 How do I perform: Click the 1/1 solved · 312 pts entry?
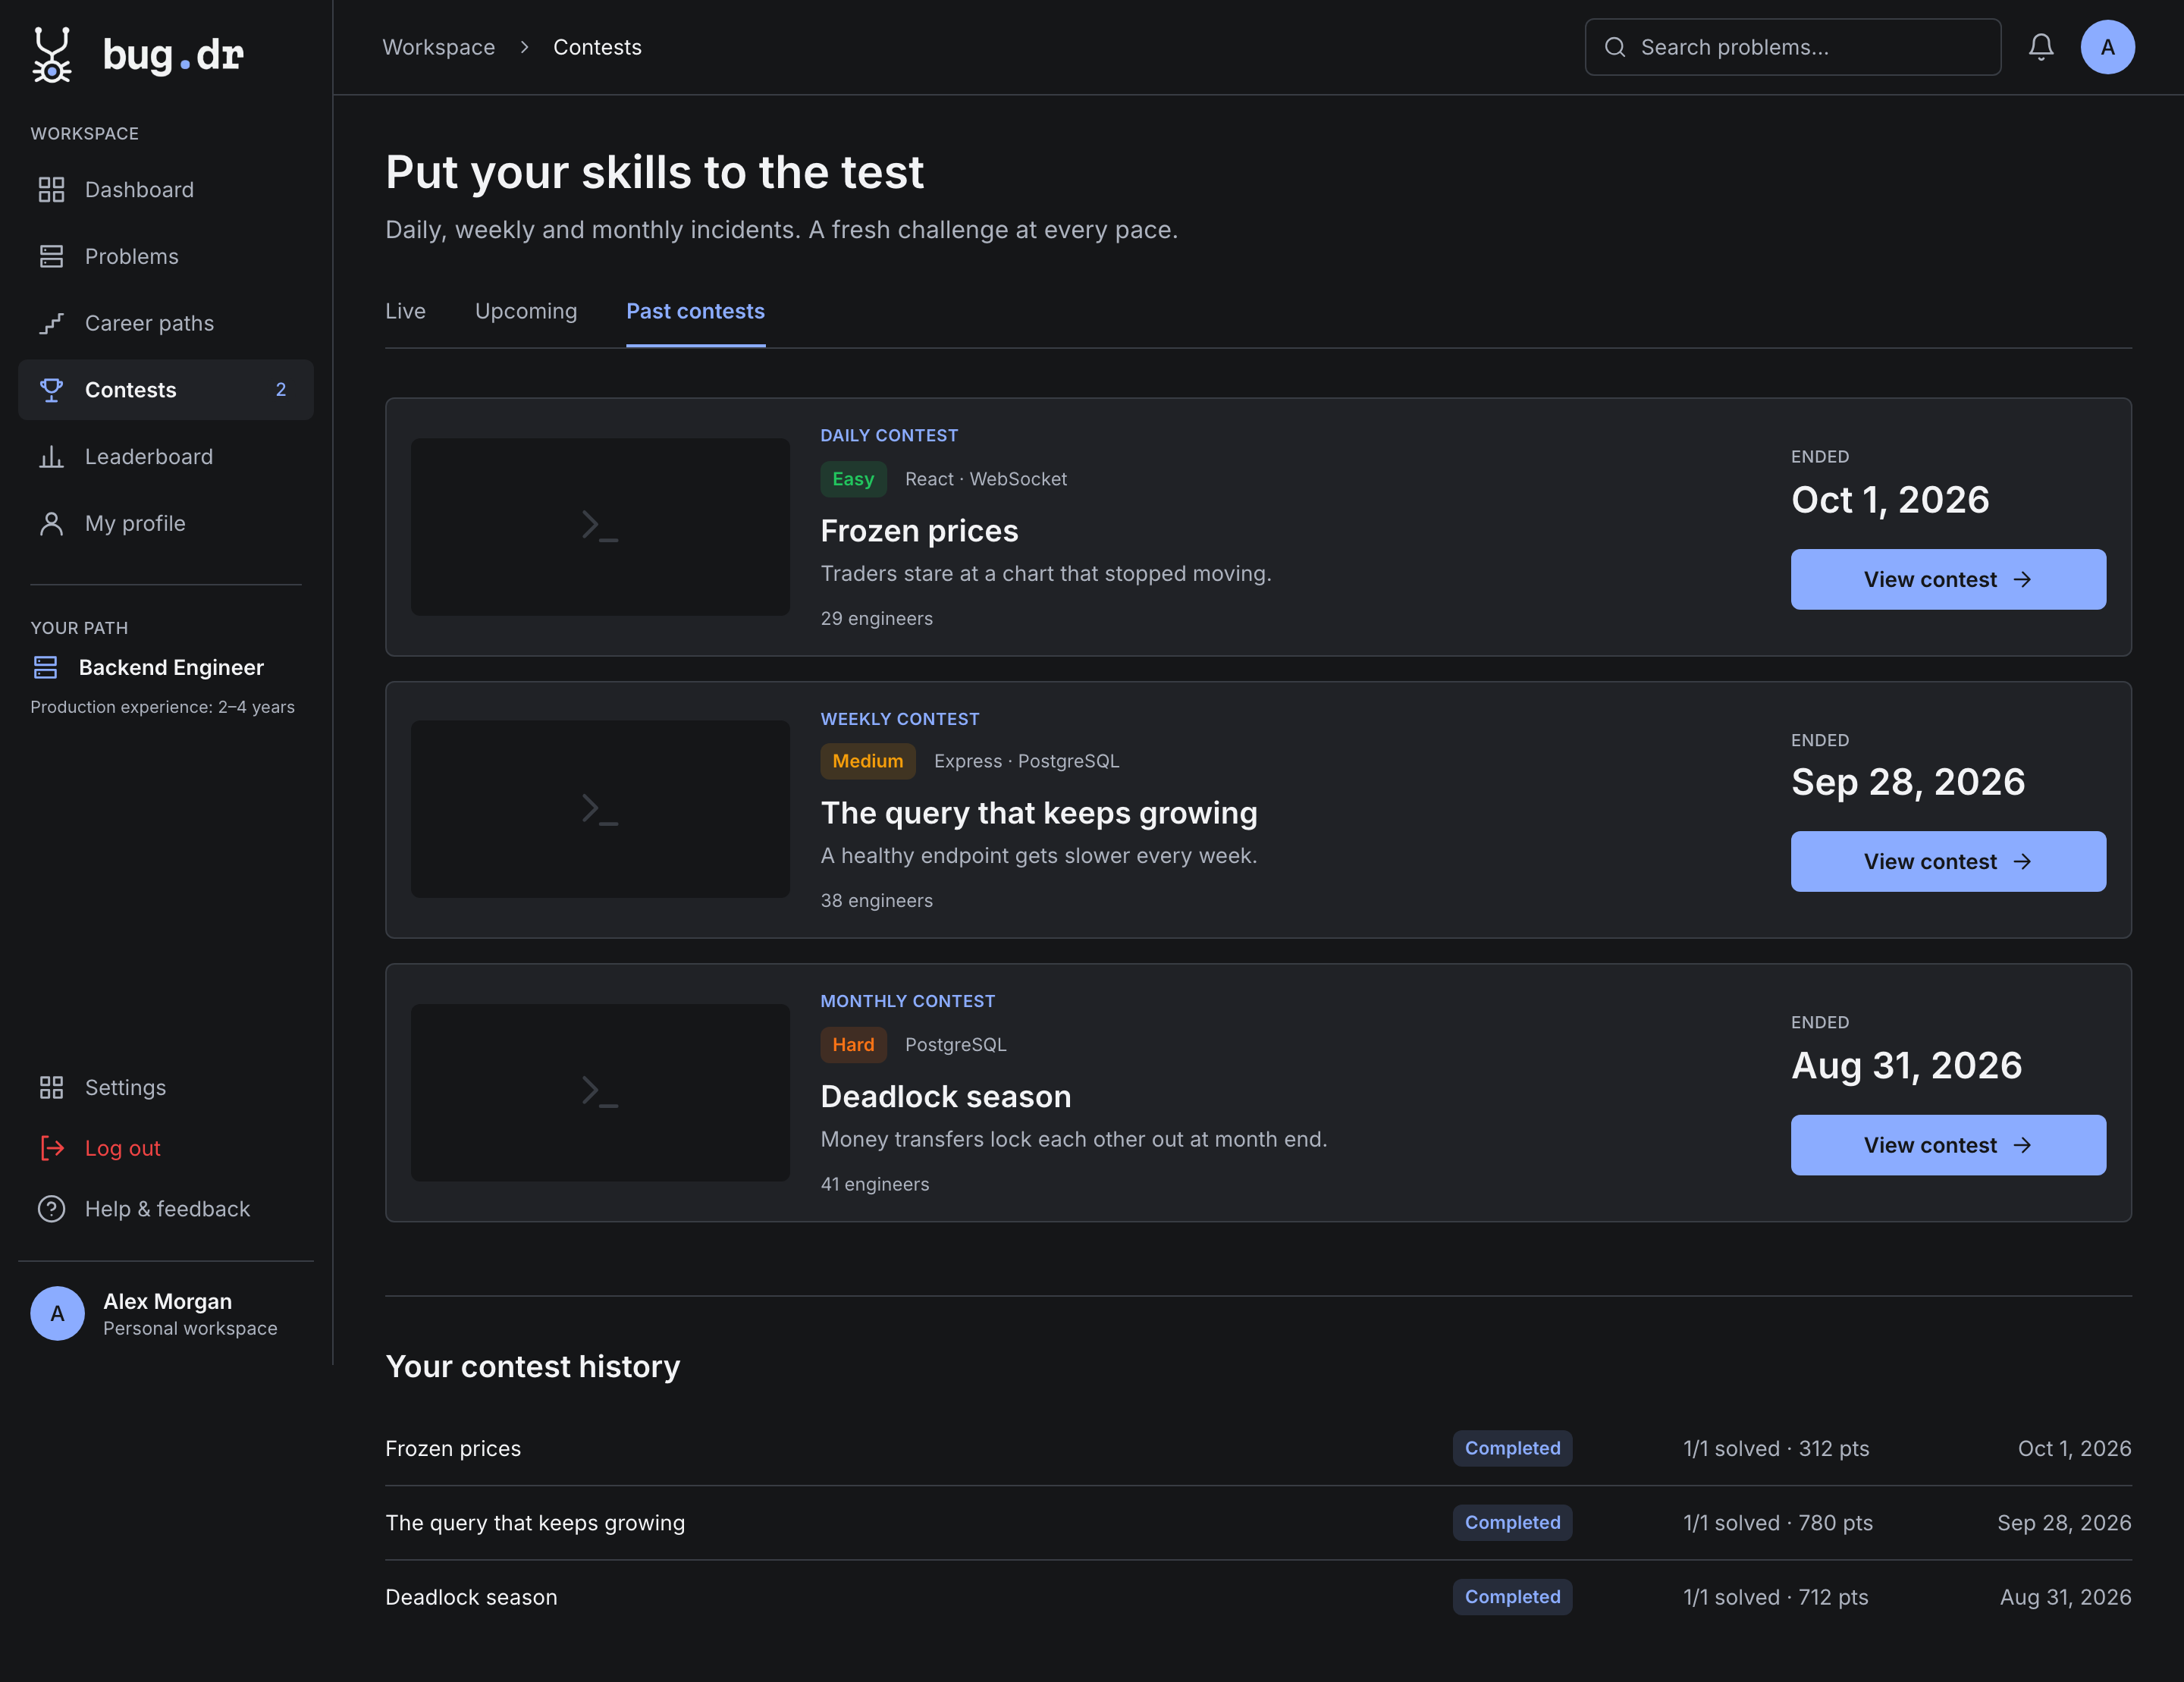(x=1776, y=1449)
